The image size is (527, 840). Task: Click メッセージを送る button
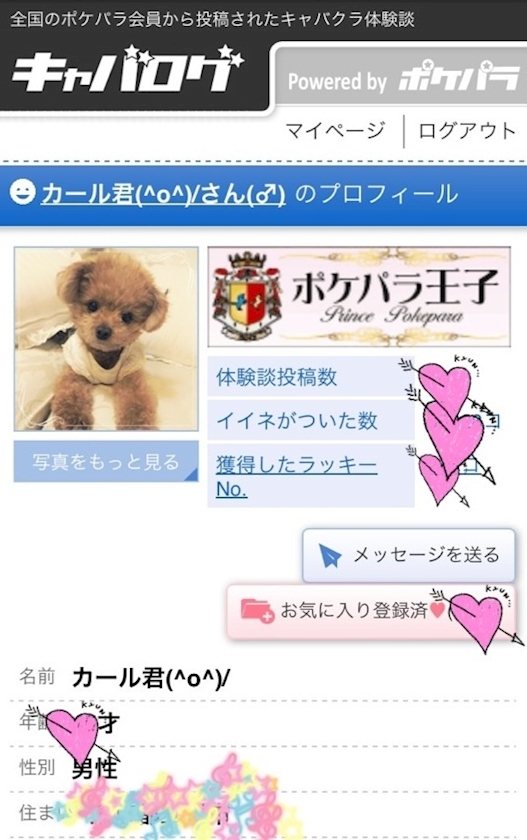pyautogui.click(x=409, y=556)
